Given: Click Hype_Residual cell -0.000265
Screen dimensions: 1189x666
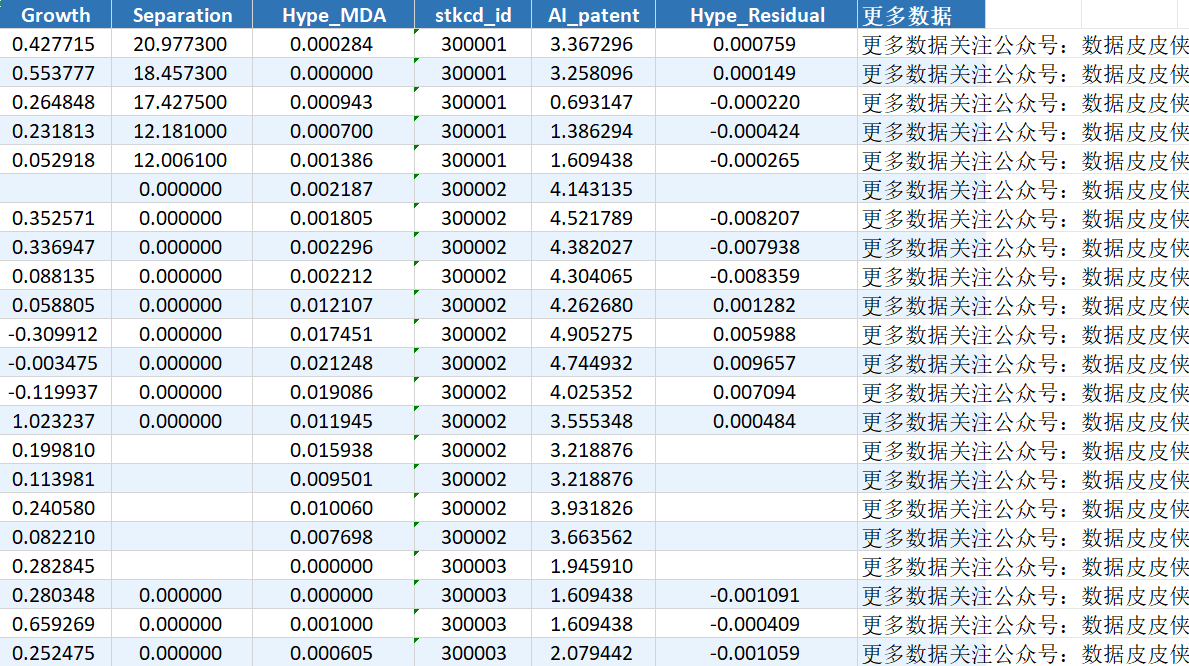Looking at the screenshot, I should (x=757, y=160).
